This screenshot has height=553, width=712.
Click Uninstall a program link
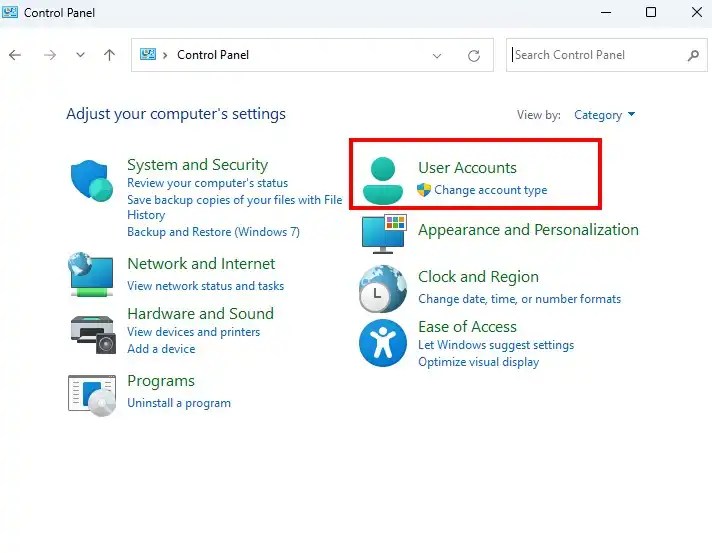click(x=179, y=403)
